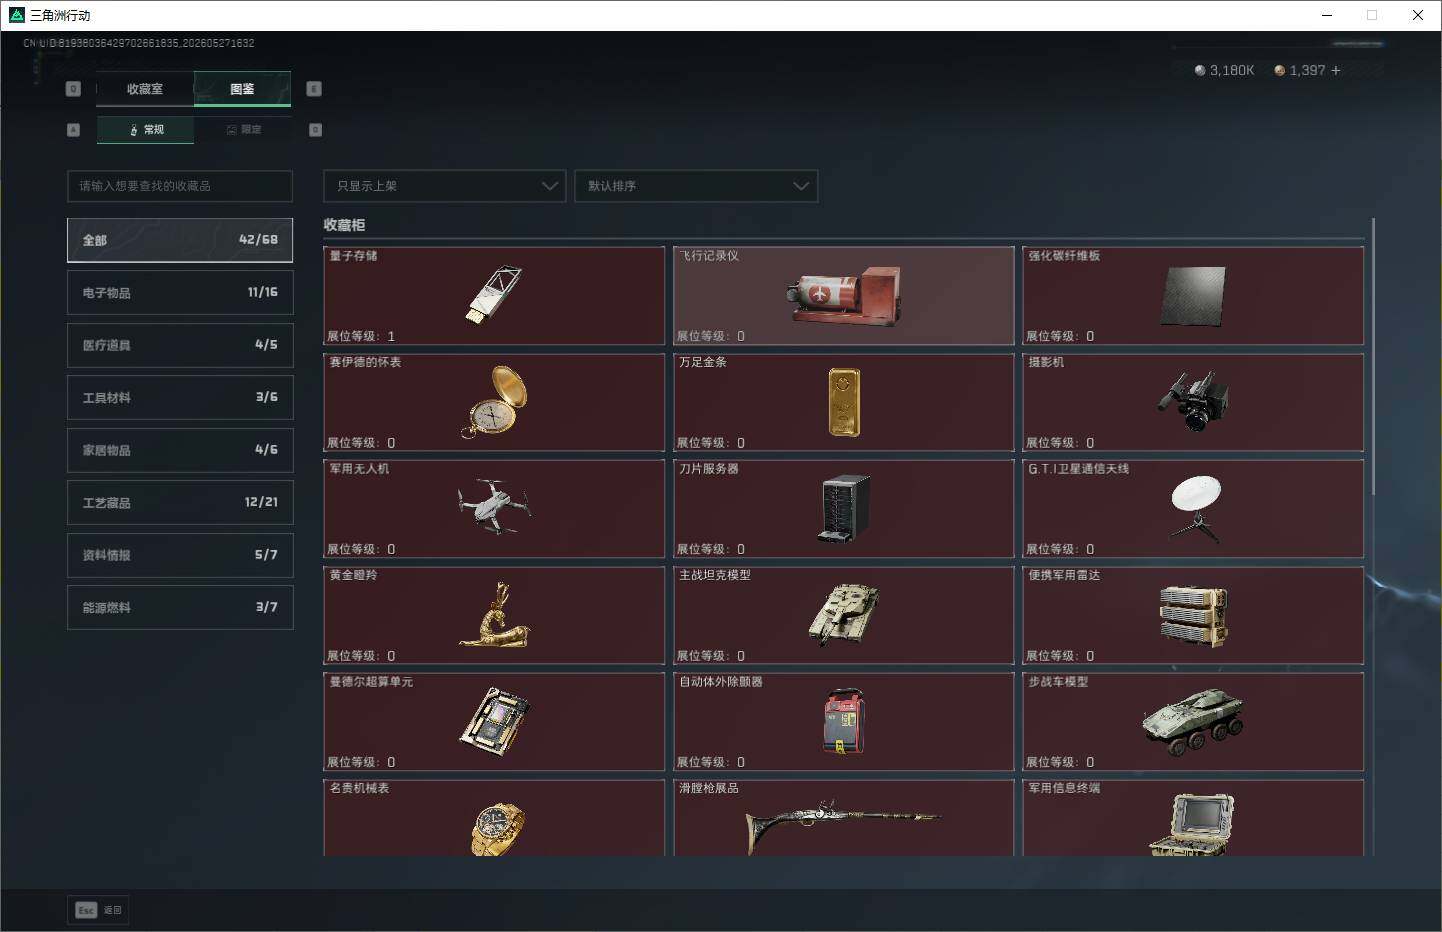Minimize the 三角洲行动 window
The width and height of the screenshot is (1442, 932).
[1327, 15]
